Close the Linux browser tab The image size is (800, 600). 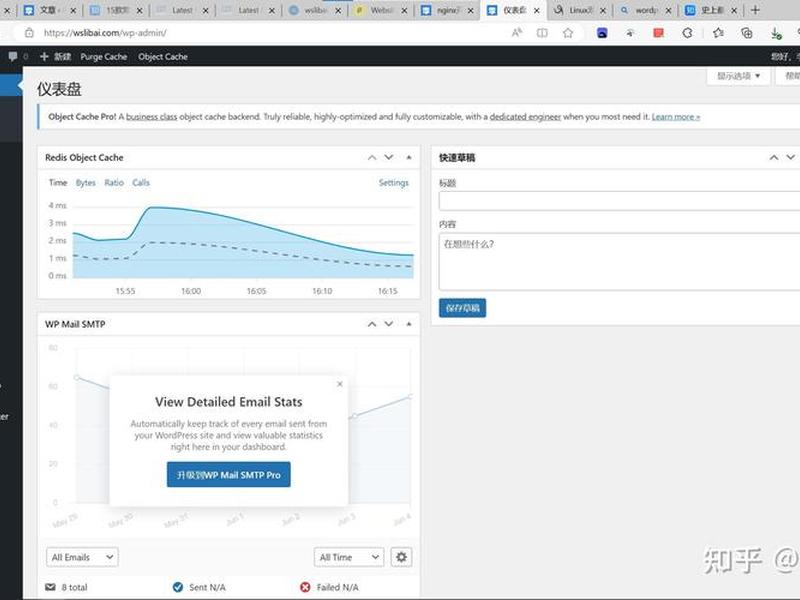point(603,10)
